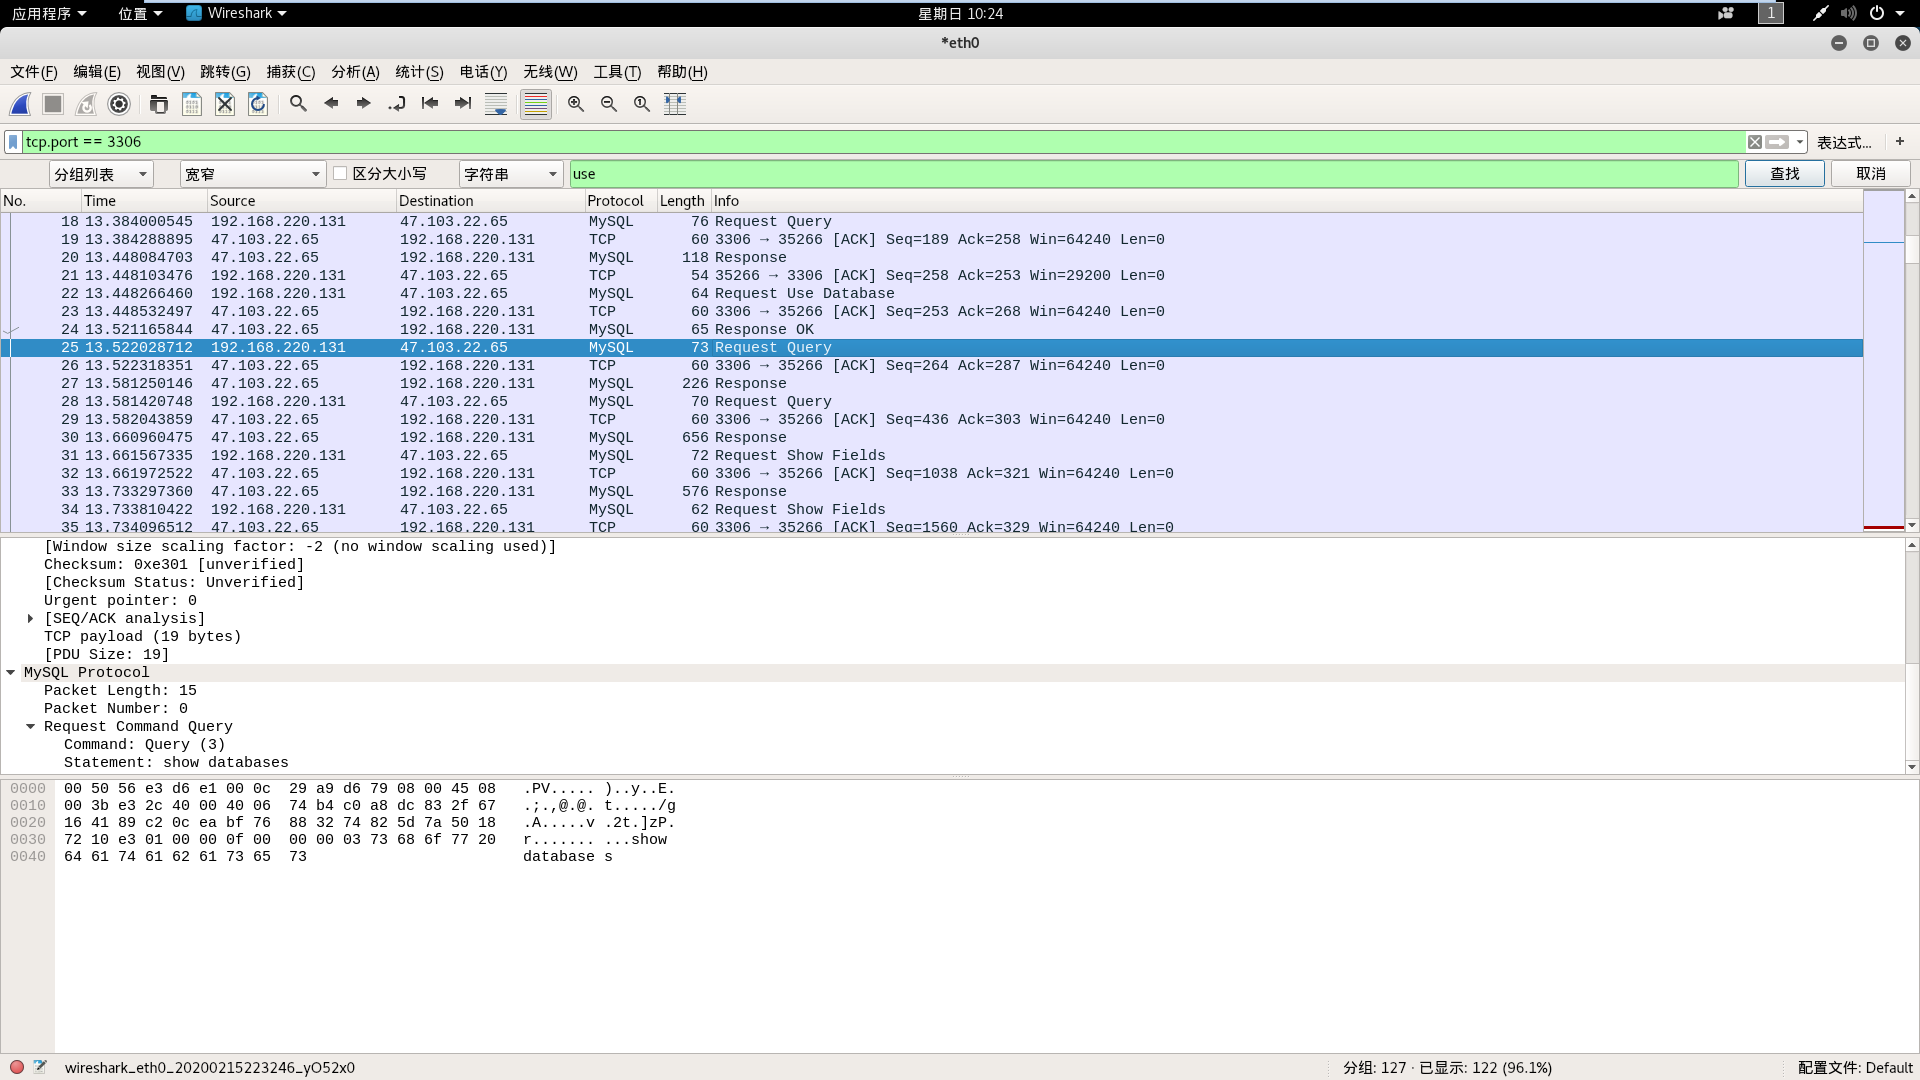Collapse Request Command Query node
The height and width of the screenshot is (1080, 1920).
30,727
